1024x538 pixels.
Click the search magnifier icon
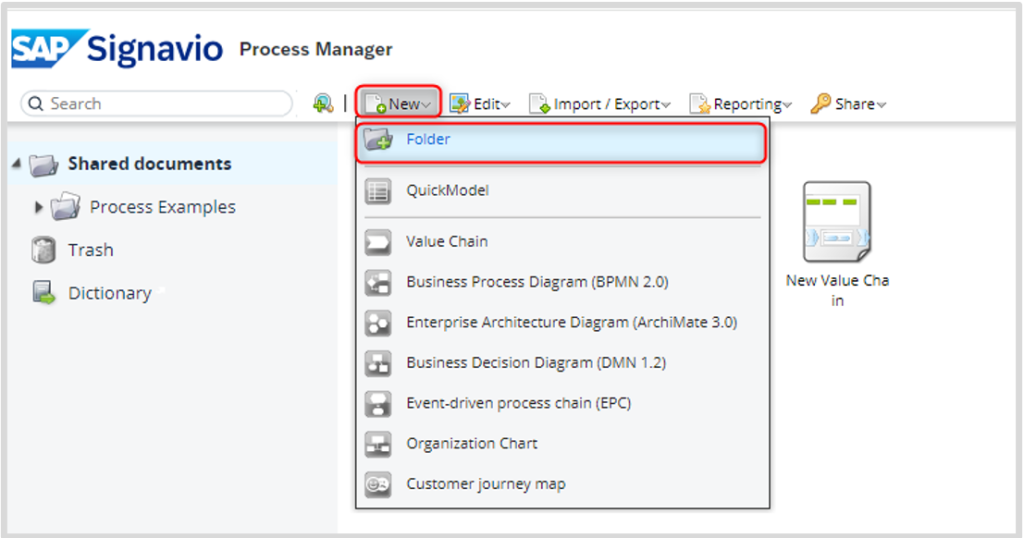tap(36, 104)
